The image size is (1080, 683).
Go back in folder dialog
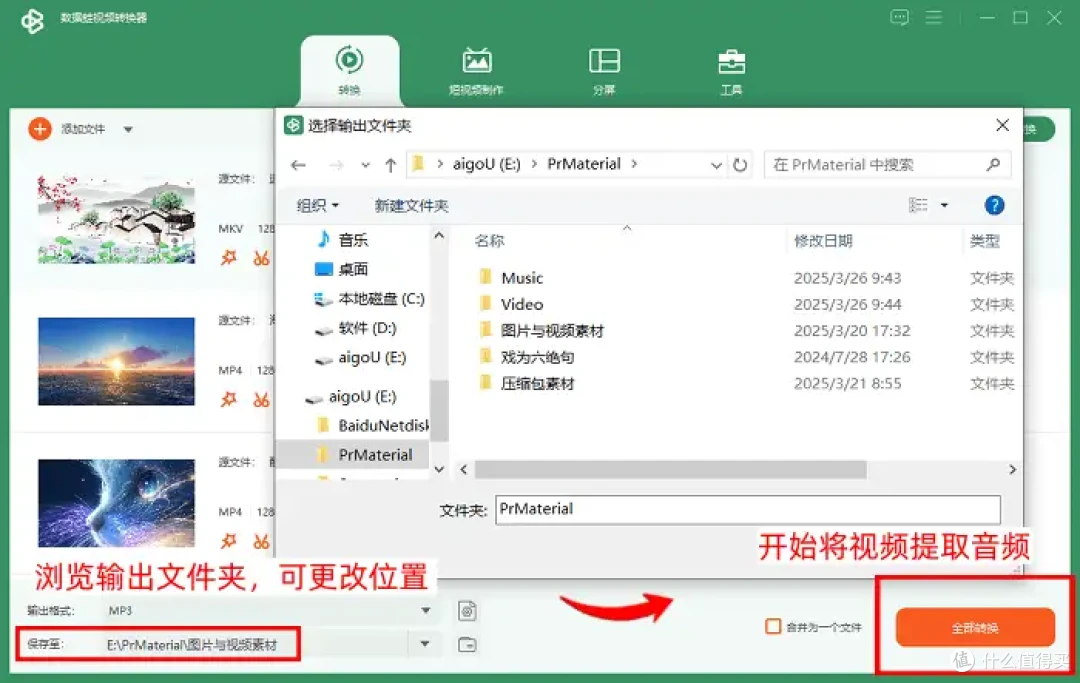click(298, 165)
